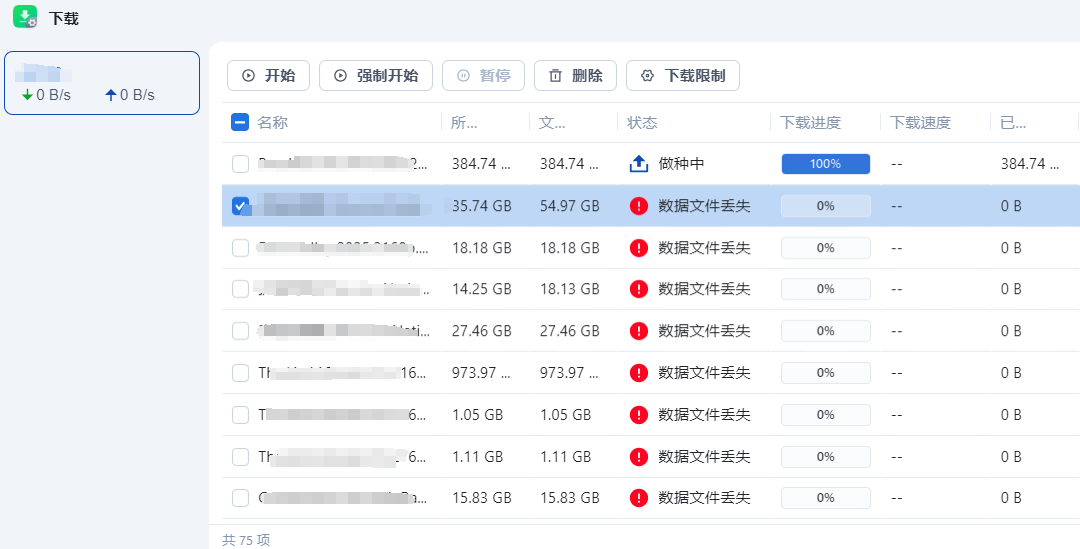The image size is (1080, 549).
Task: Click the 18.13 GB file size cell
Action: 570,289
